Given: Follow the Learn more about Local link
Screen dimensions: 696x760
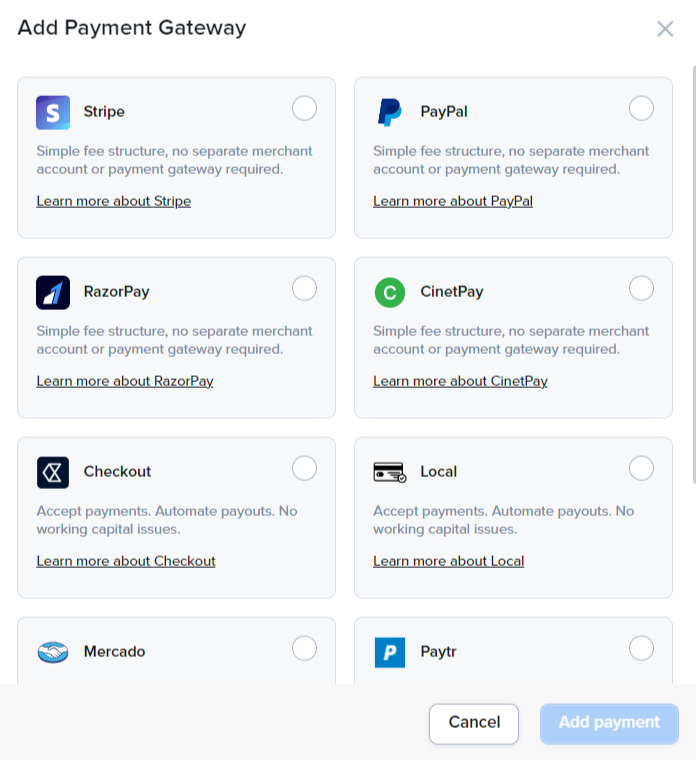Looking at the screenshot, I should pyautogui.click(x=449, y=561).
